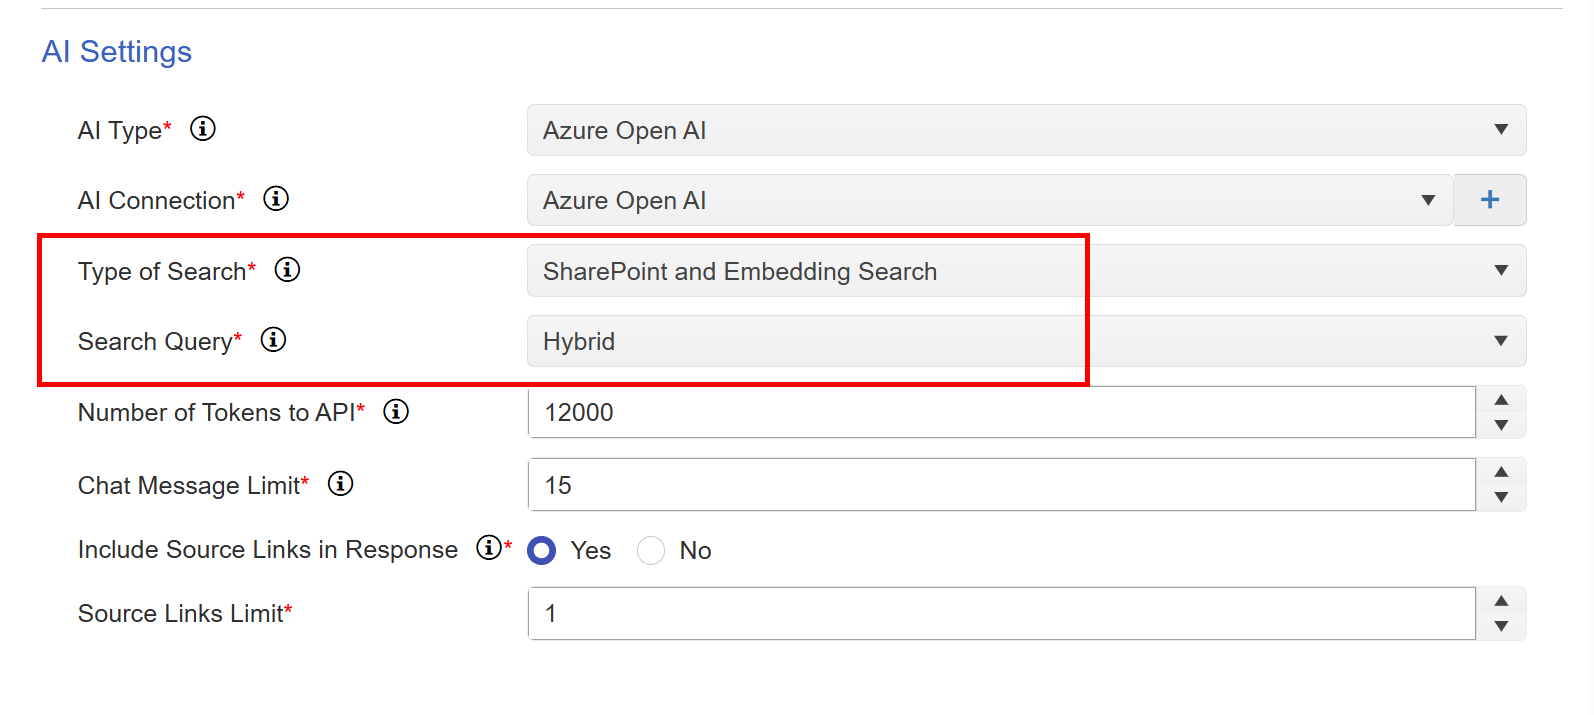The width and height of the screenshot is (1594, 715).
Task: Click the info icon beside AI Type
Action: (x=203, y=129)
